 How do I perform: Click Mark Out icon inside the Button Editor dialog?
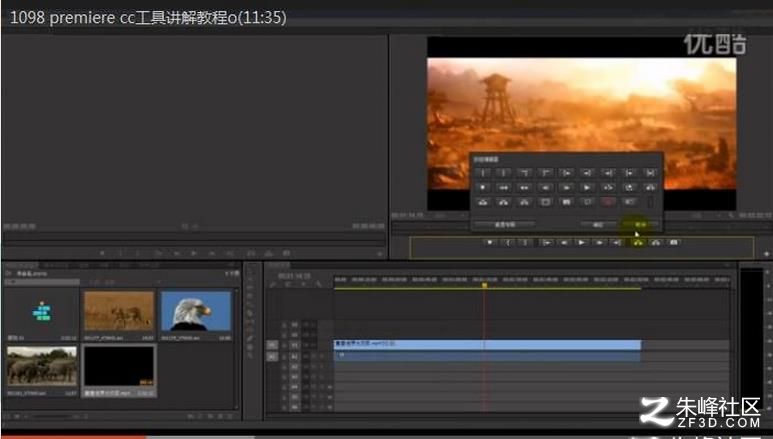pyautogui.click(x=504, y=173)
